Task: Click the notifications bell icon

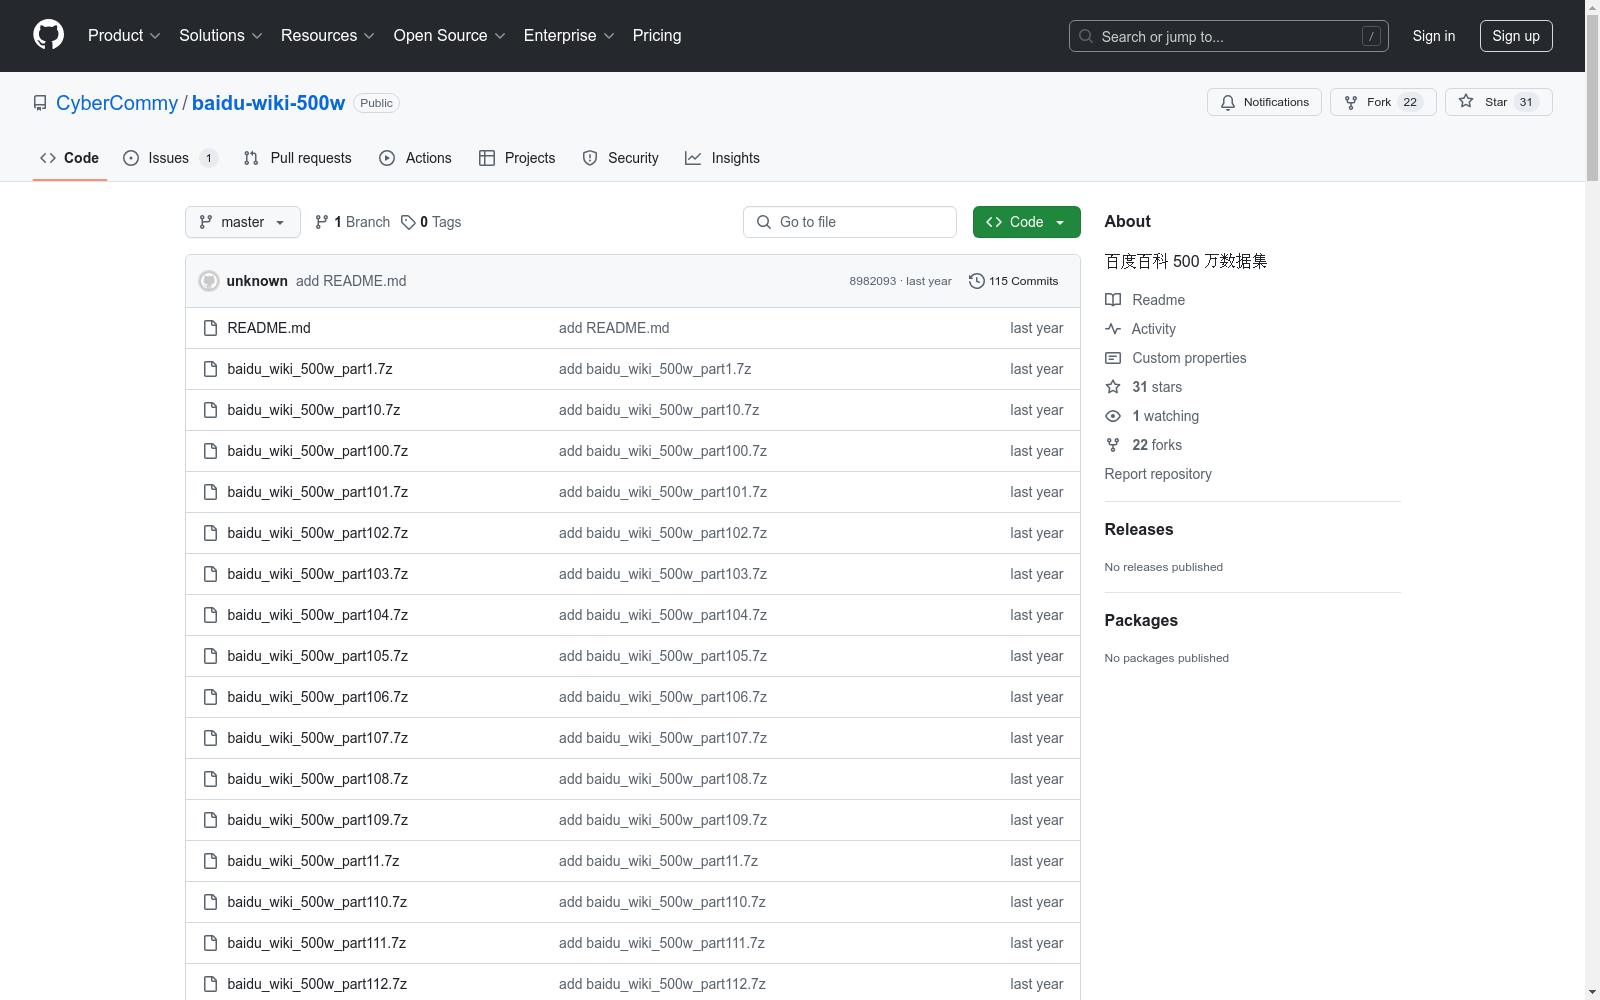Action: [1228, 102]
